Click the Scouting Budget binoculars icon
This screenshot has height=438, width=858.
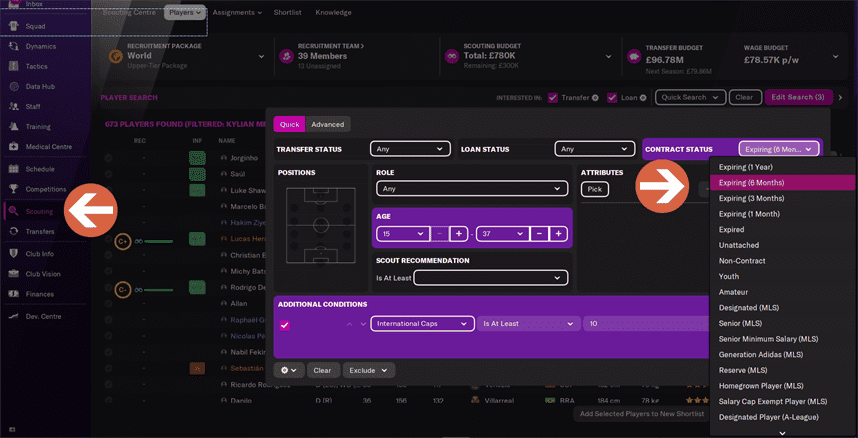[x=452, y=56]
